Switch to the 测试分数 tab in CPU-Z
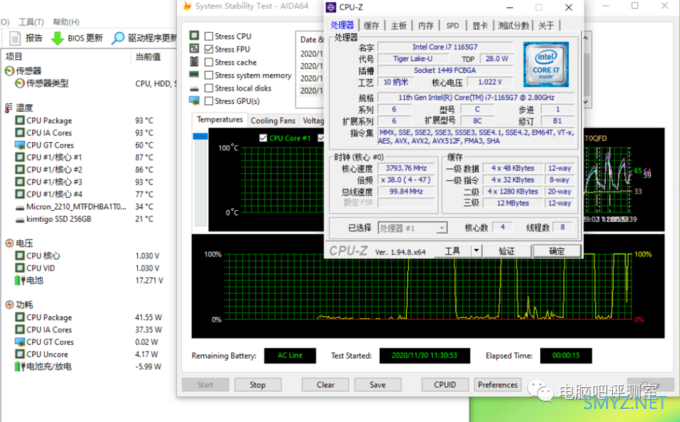This screenshot has width=680, height=422. 513,26
